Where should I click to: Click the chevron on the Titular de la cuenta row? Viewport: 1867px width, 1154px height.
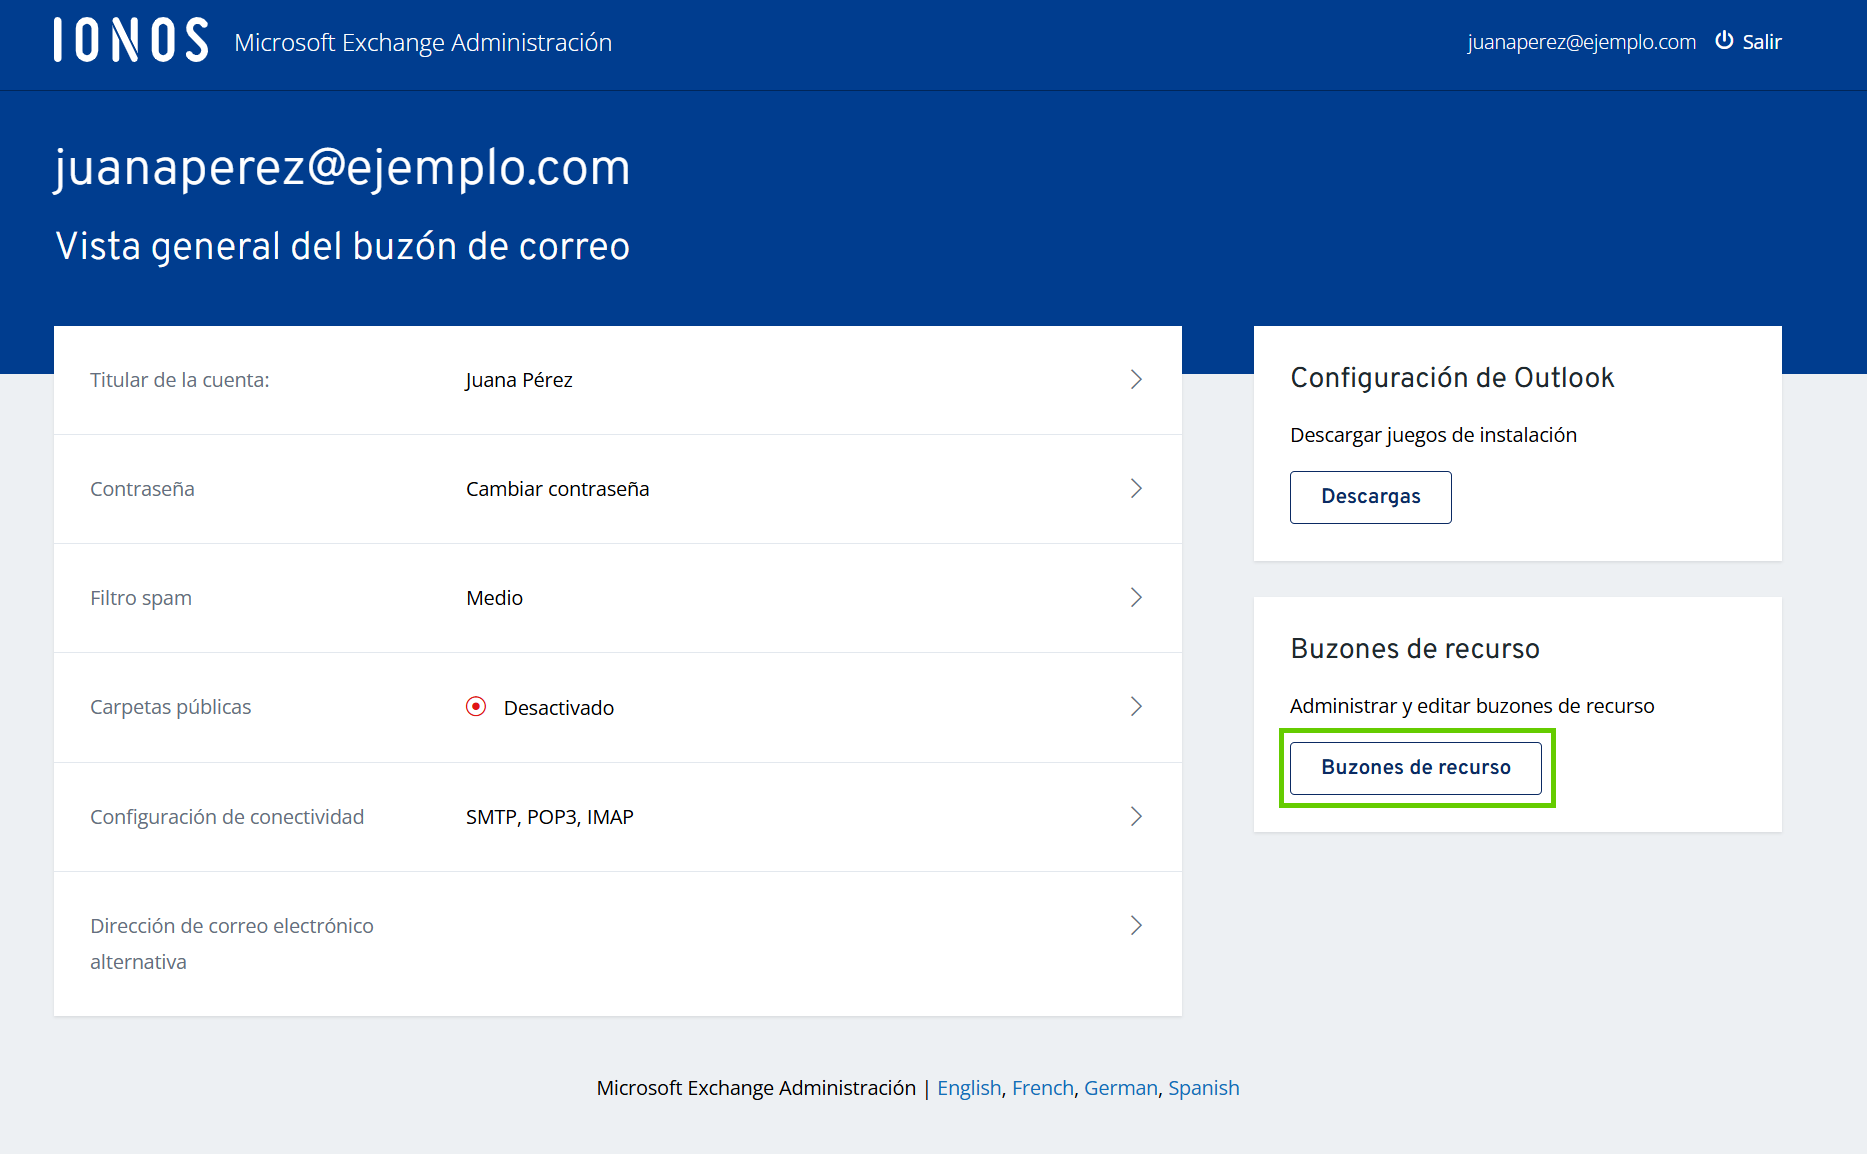click(x=1136, y=380)
